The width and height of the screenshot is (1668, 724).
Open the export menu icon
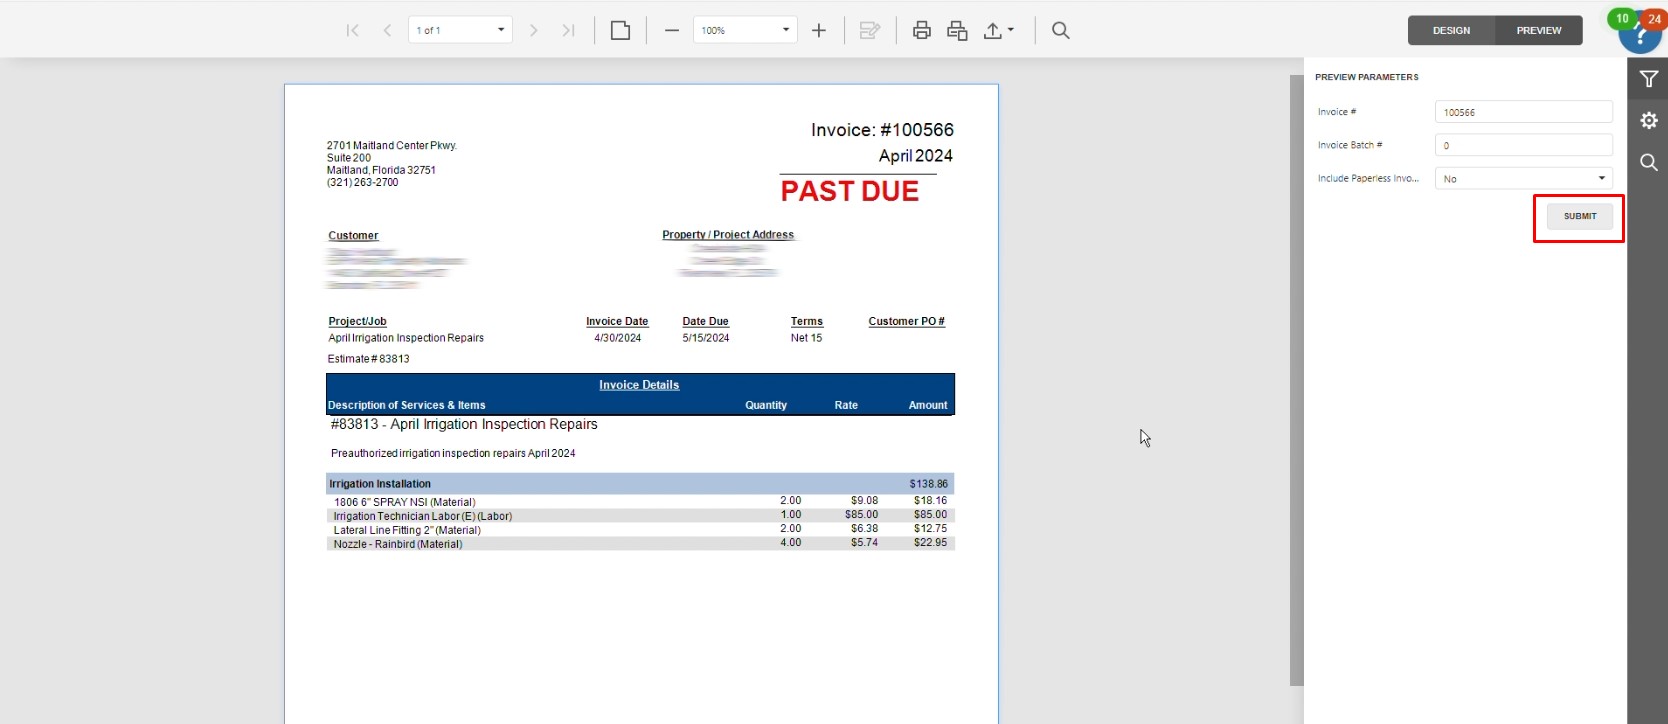pyautogui.click(x=998, y=31)
